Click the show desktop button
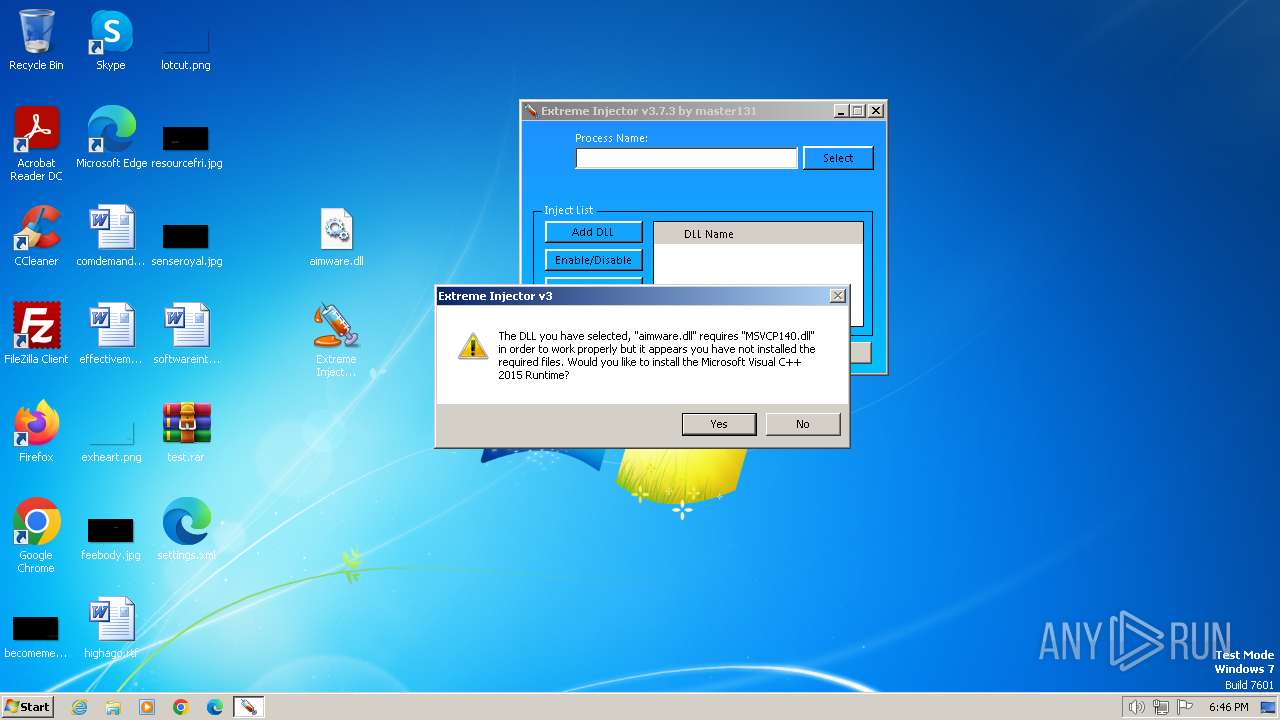Image resolution: width=1280 pixels, height=720 pixels. click(1268, 707)
